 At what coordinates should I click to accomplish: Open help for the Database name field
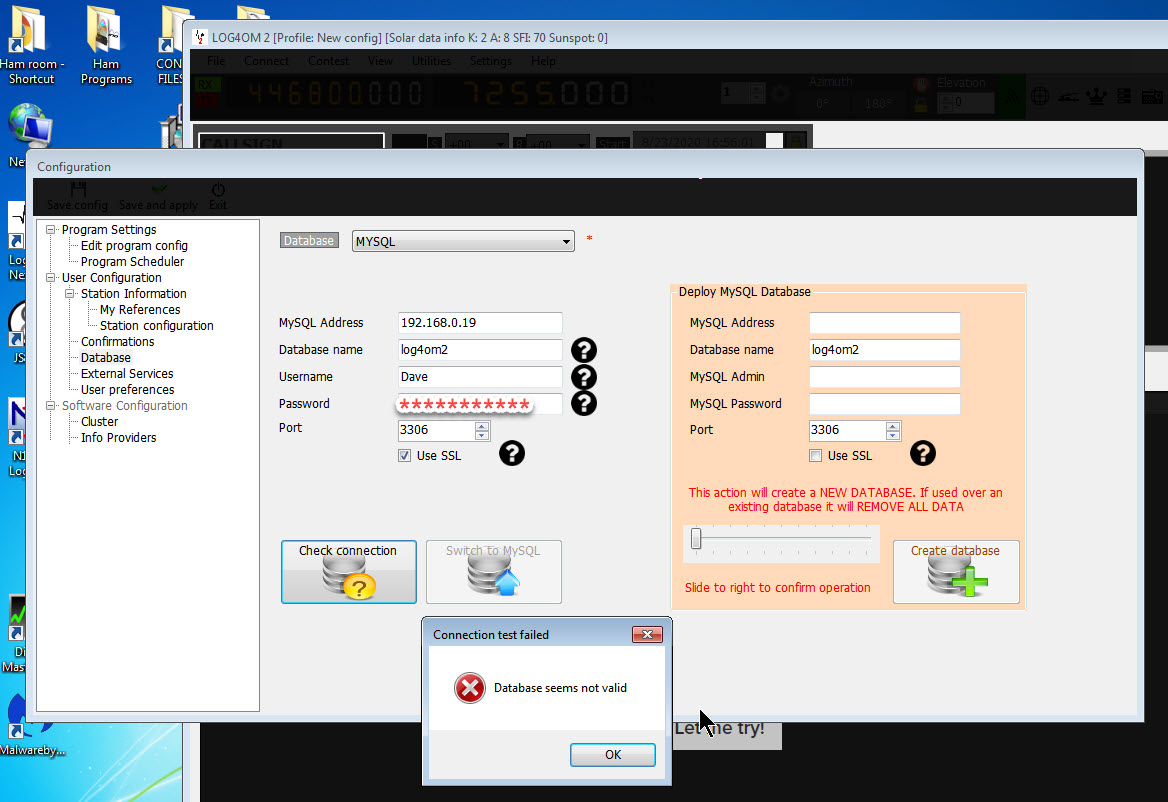(584, 350)
